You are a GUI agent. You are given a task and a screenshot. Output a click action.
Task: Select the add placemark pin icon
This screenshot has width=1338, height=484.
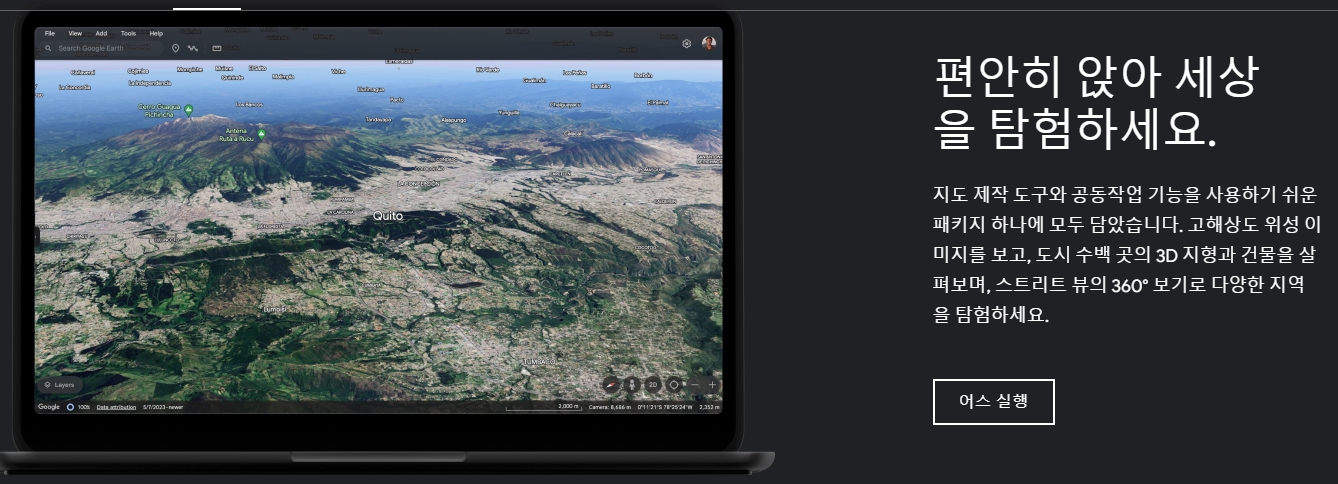click(x=175, y=48)
